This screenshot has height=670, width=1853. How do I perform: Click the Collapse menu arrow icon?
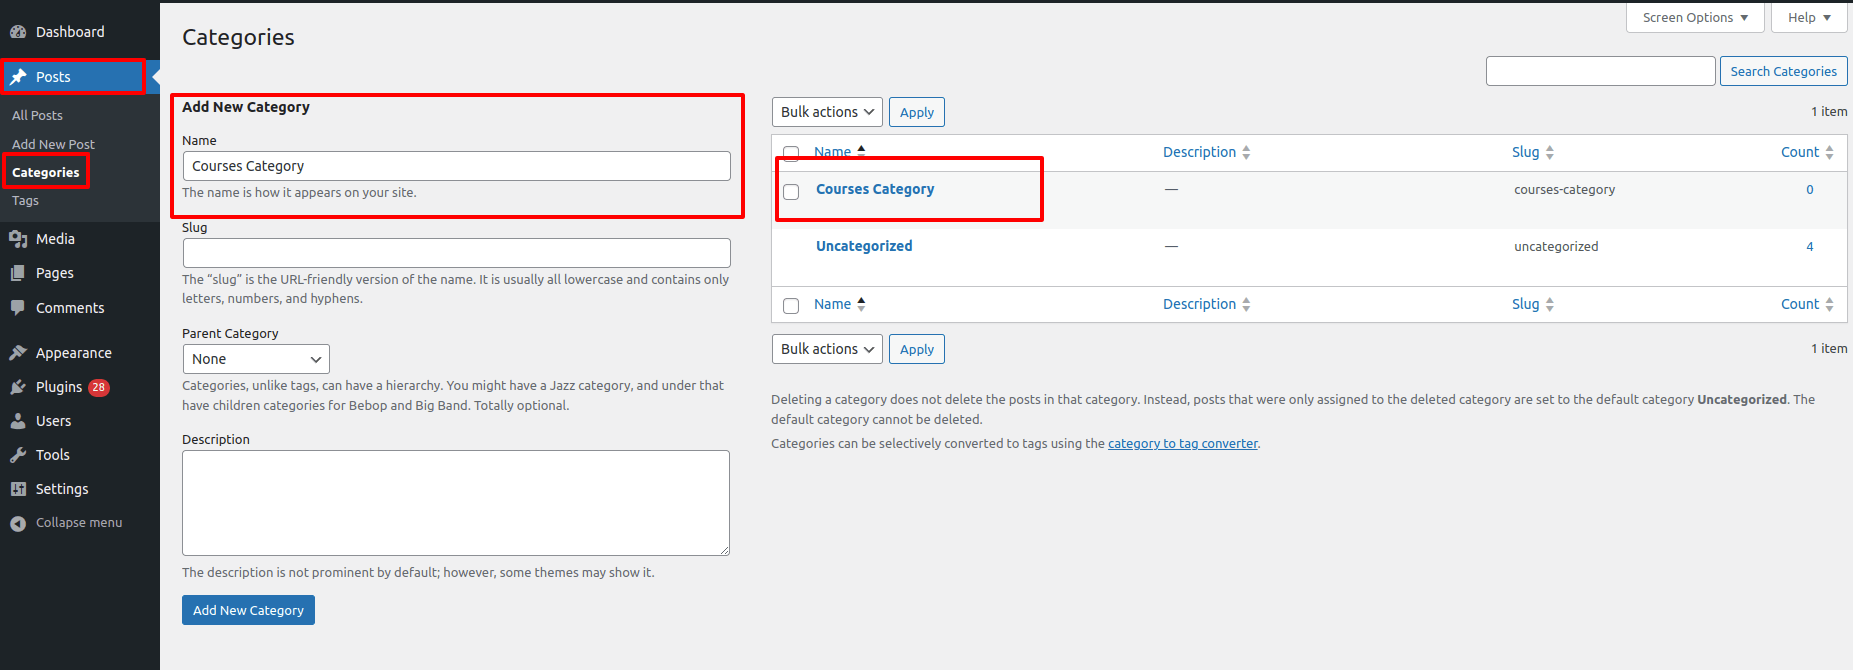click(18, 523)
